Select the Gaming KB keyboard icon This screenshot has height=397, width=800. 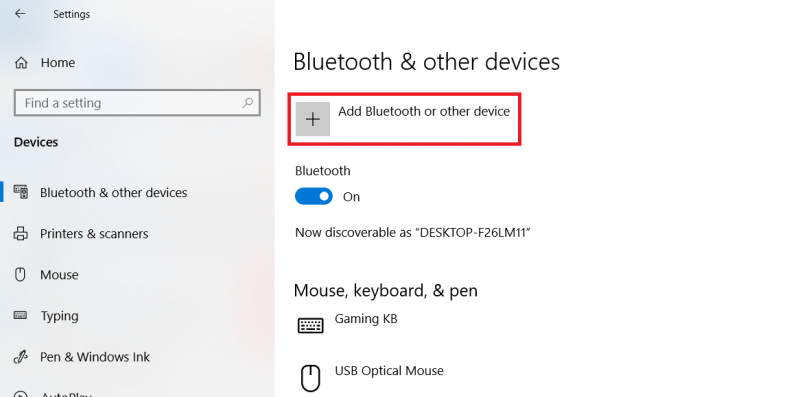(310, 326)
